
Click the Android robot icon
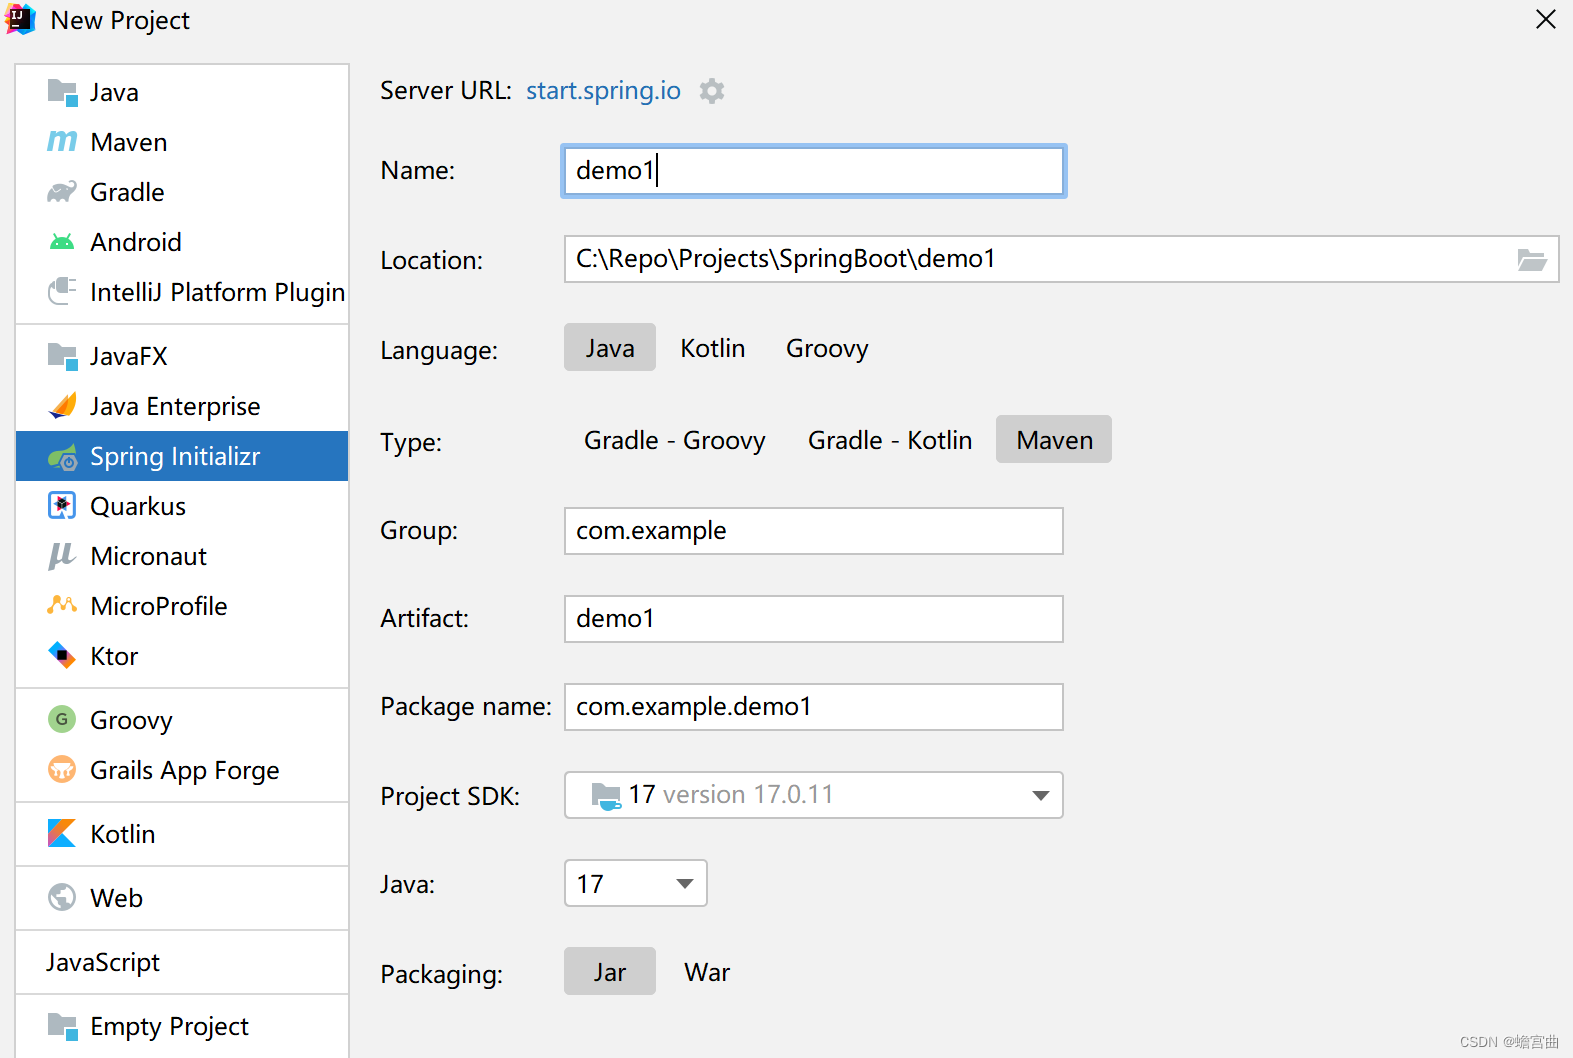click(x=62, y=242)
